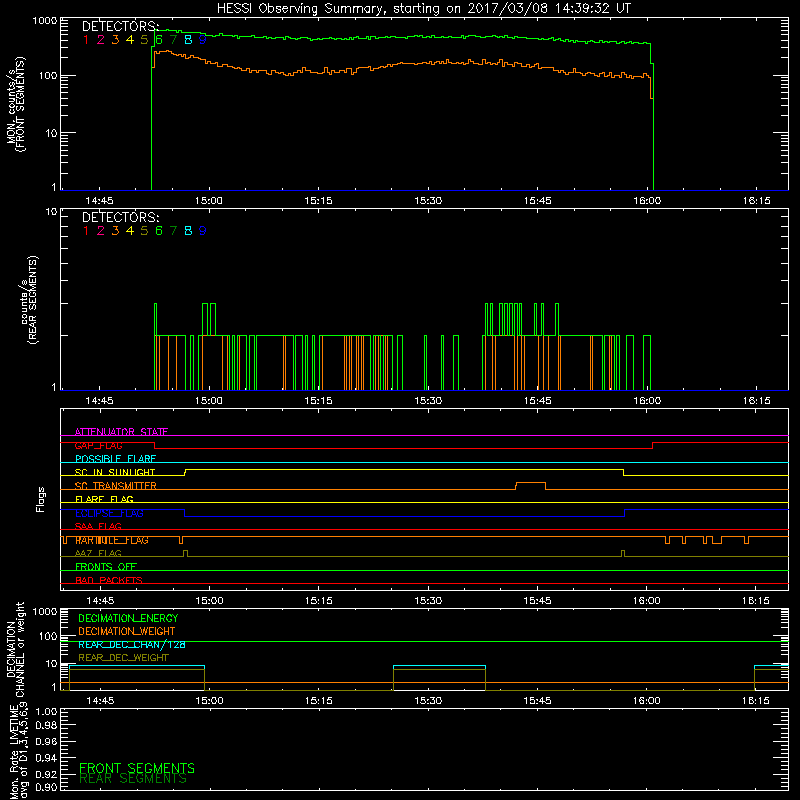The width and height of the screenshot is (800, 800).
Task: Click the REAR_DEC_WEIGHT legend entry
Action: 123,658
